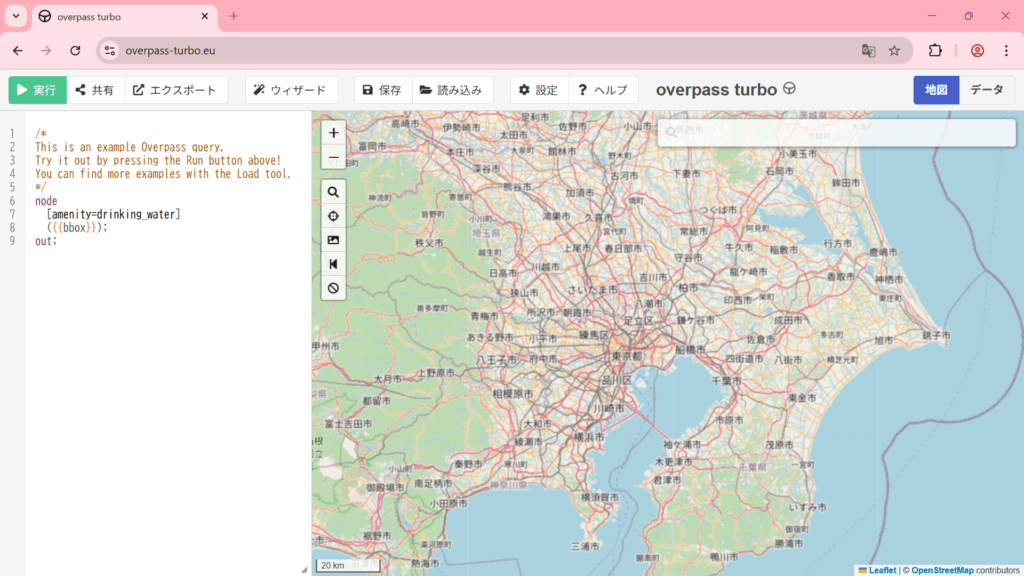
Task: Go forward in browser
Action: tap(46, 50)
